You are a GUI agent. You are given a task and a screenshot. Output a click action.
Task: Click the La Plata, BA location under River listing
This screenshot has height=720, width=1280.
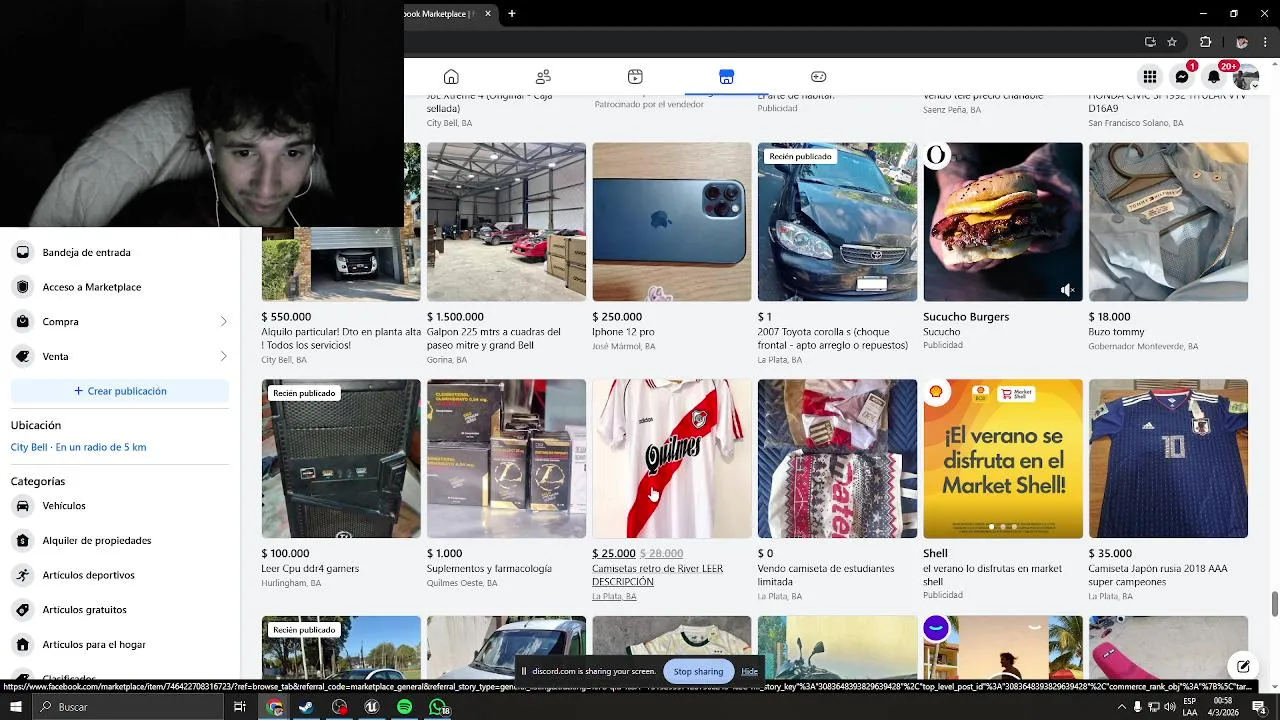tap(614, 597)
